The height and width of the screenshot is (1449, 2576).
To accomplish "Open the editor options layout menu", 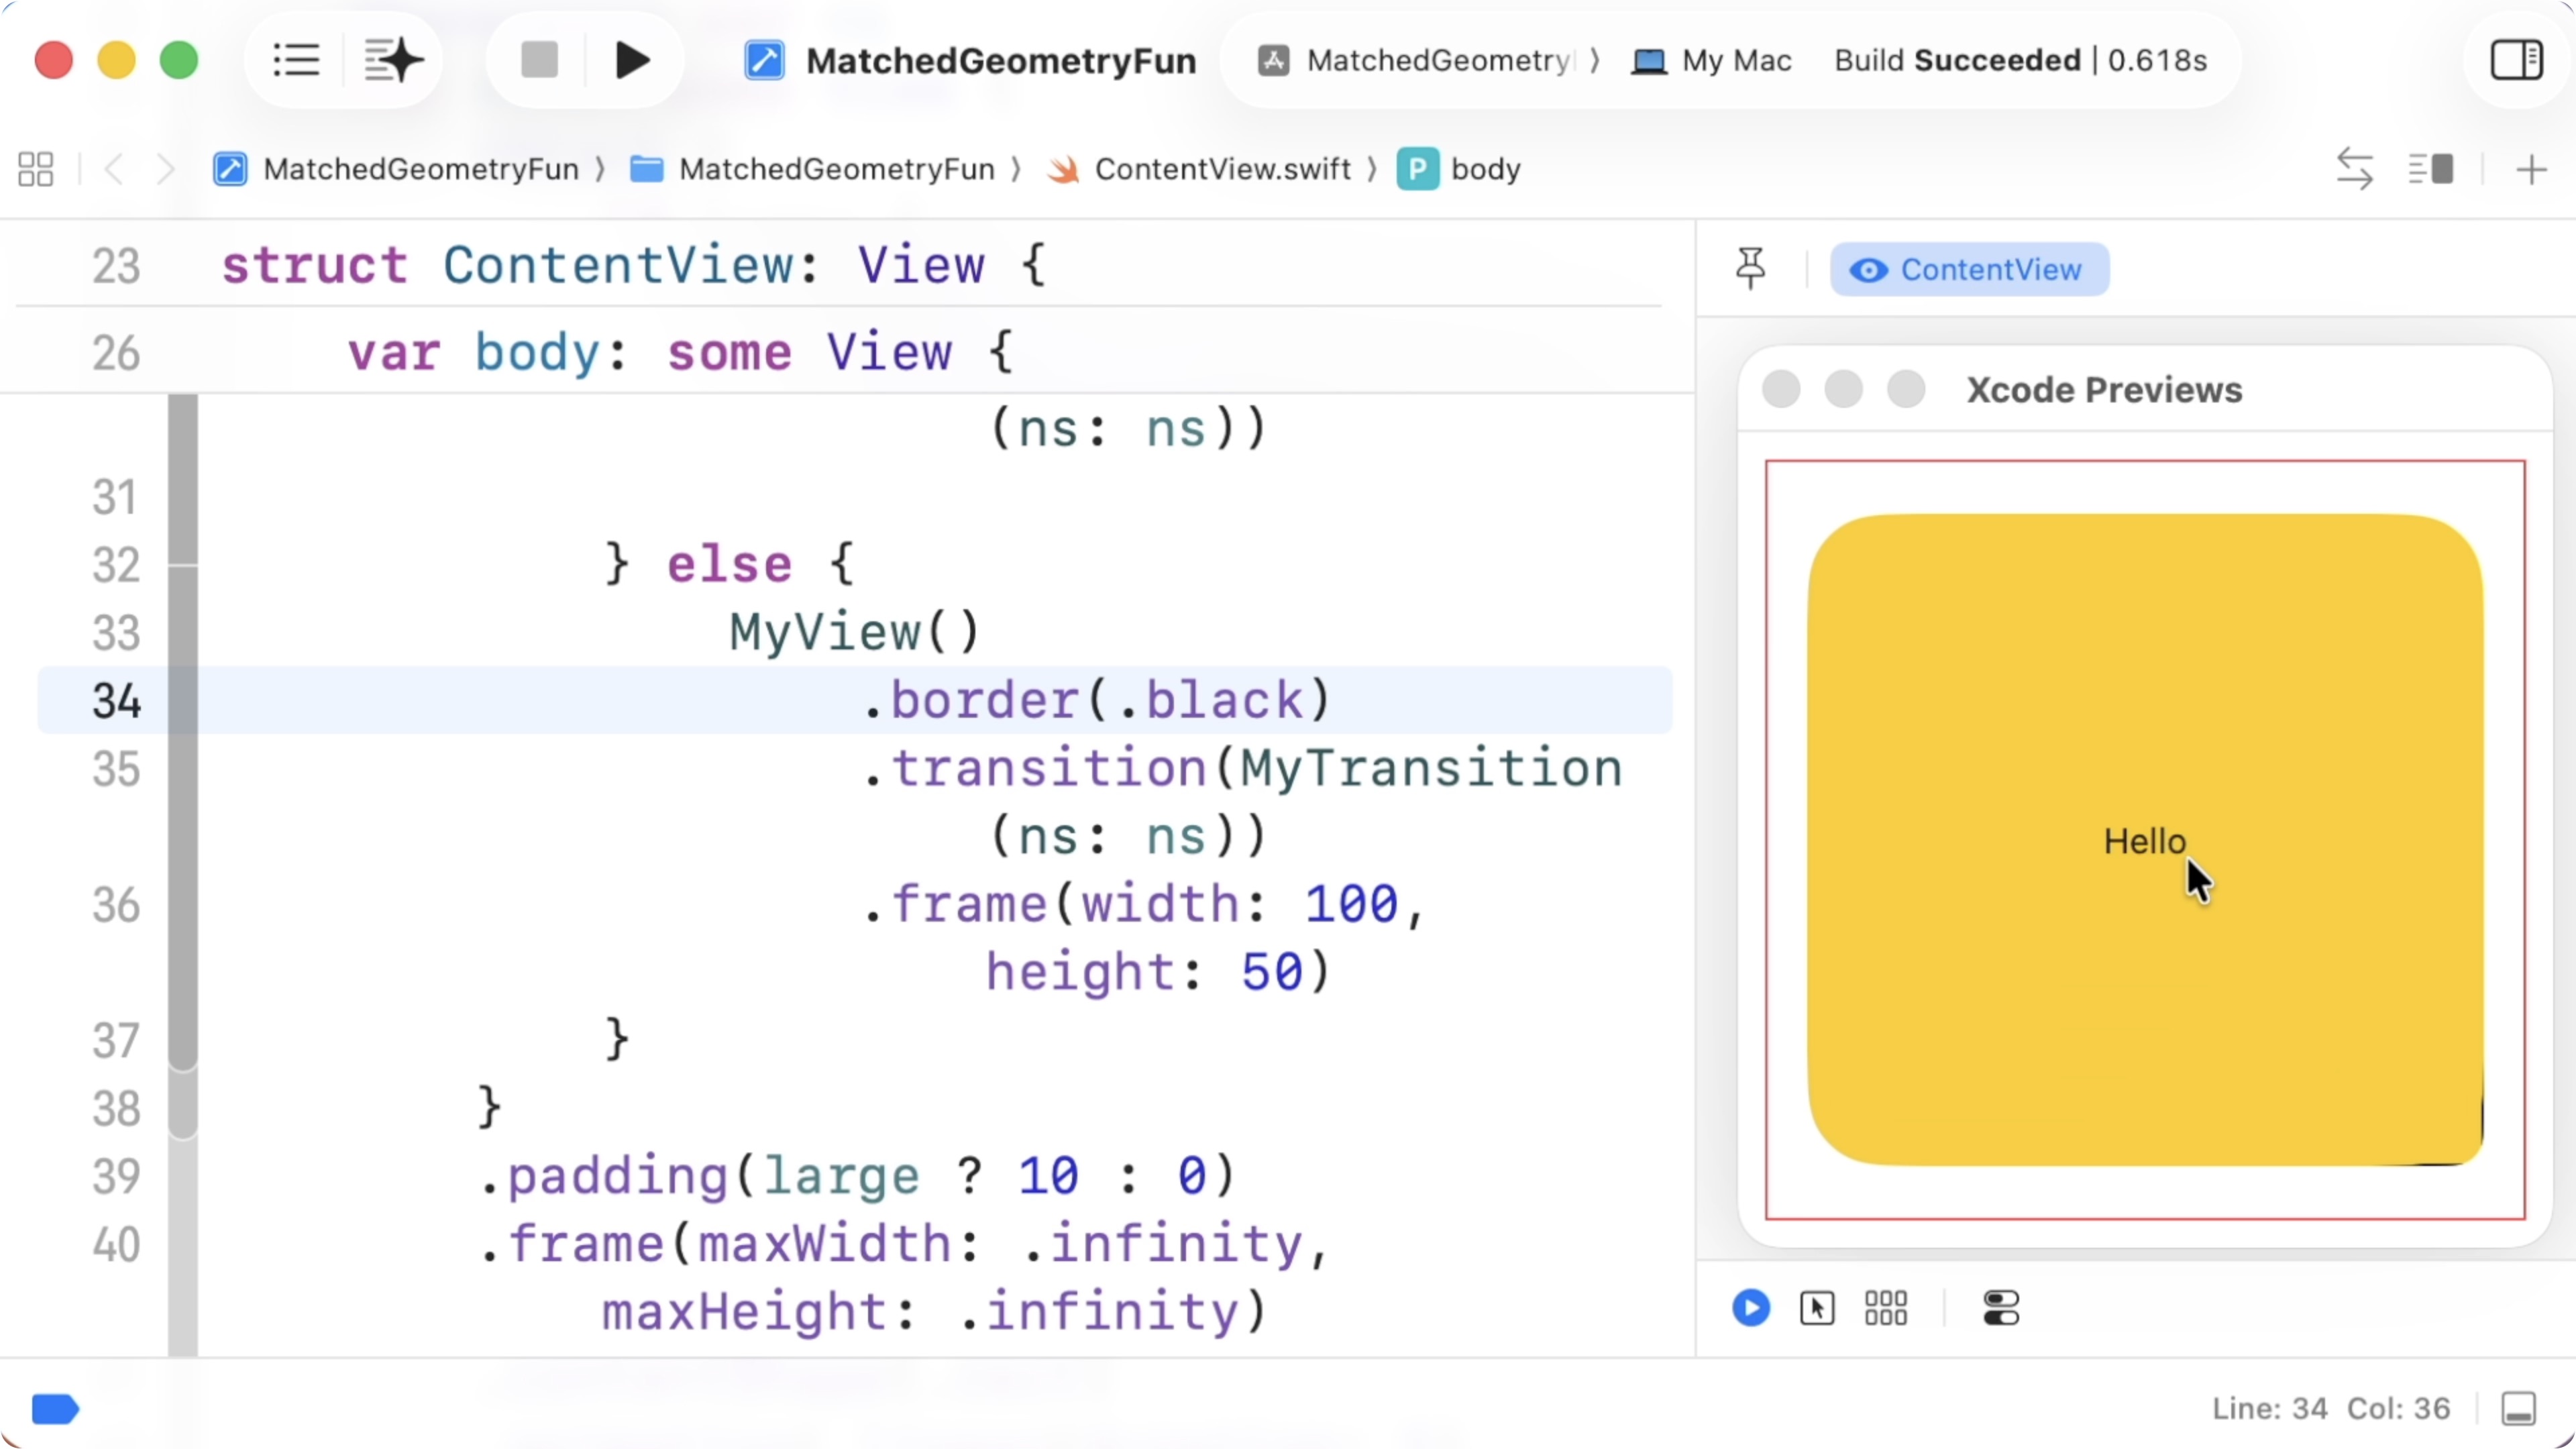I will tap(2430, 169).
